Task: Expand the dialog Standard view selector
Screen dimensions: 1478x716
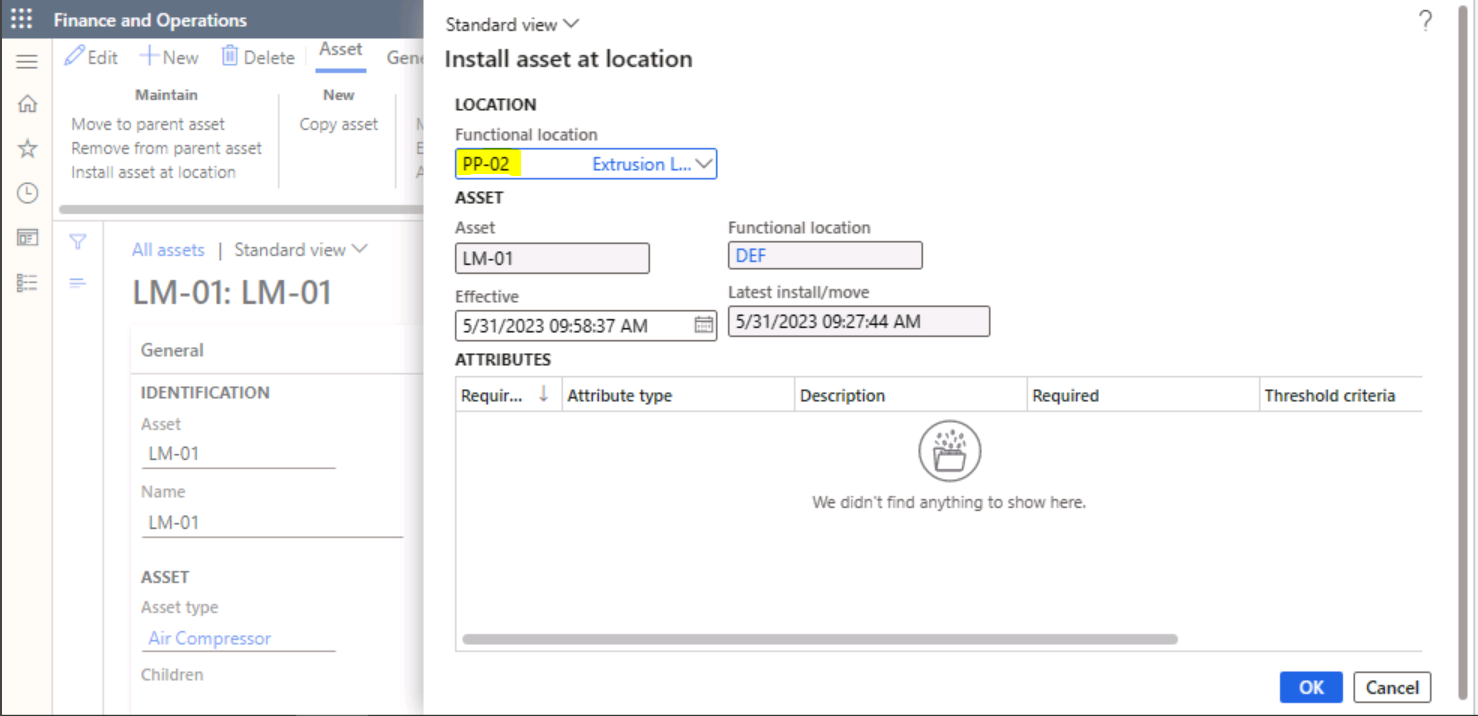Action: click(x=512, y=24)
